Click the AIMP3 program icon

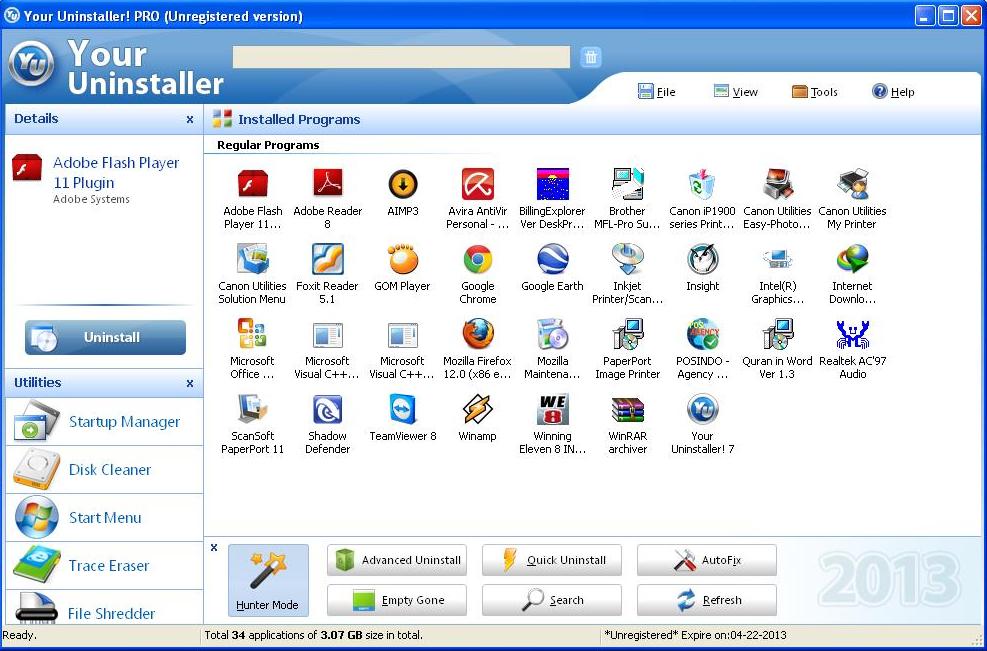point(402,184)
